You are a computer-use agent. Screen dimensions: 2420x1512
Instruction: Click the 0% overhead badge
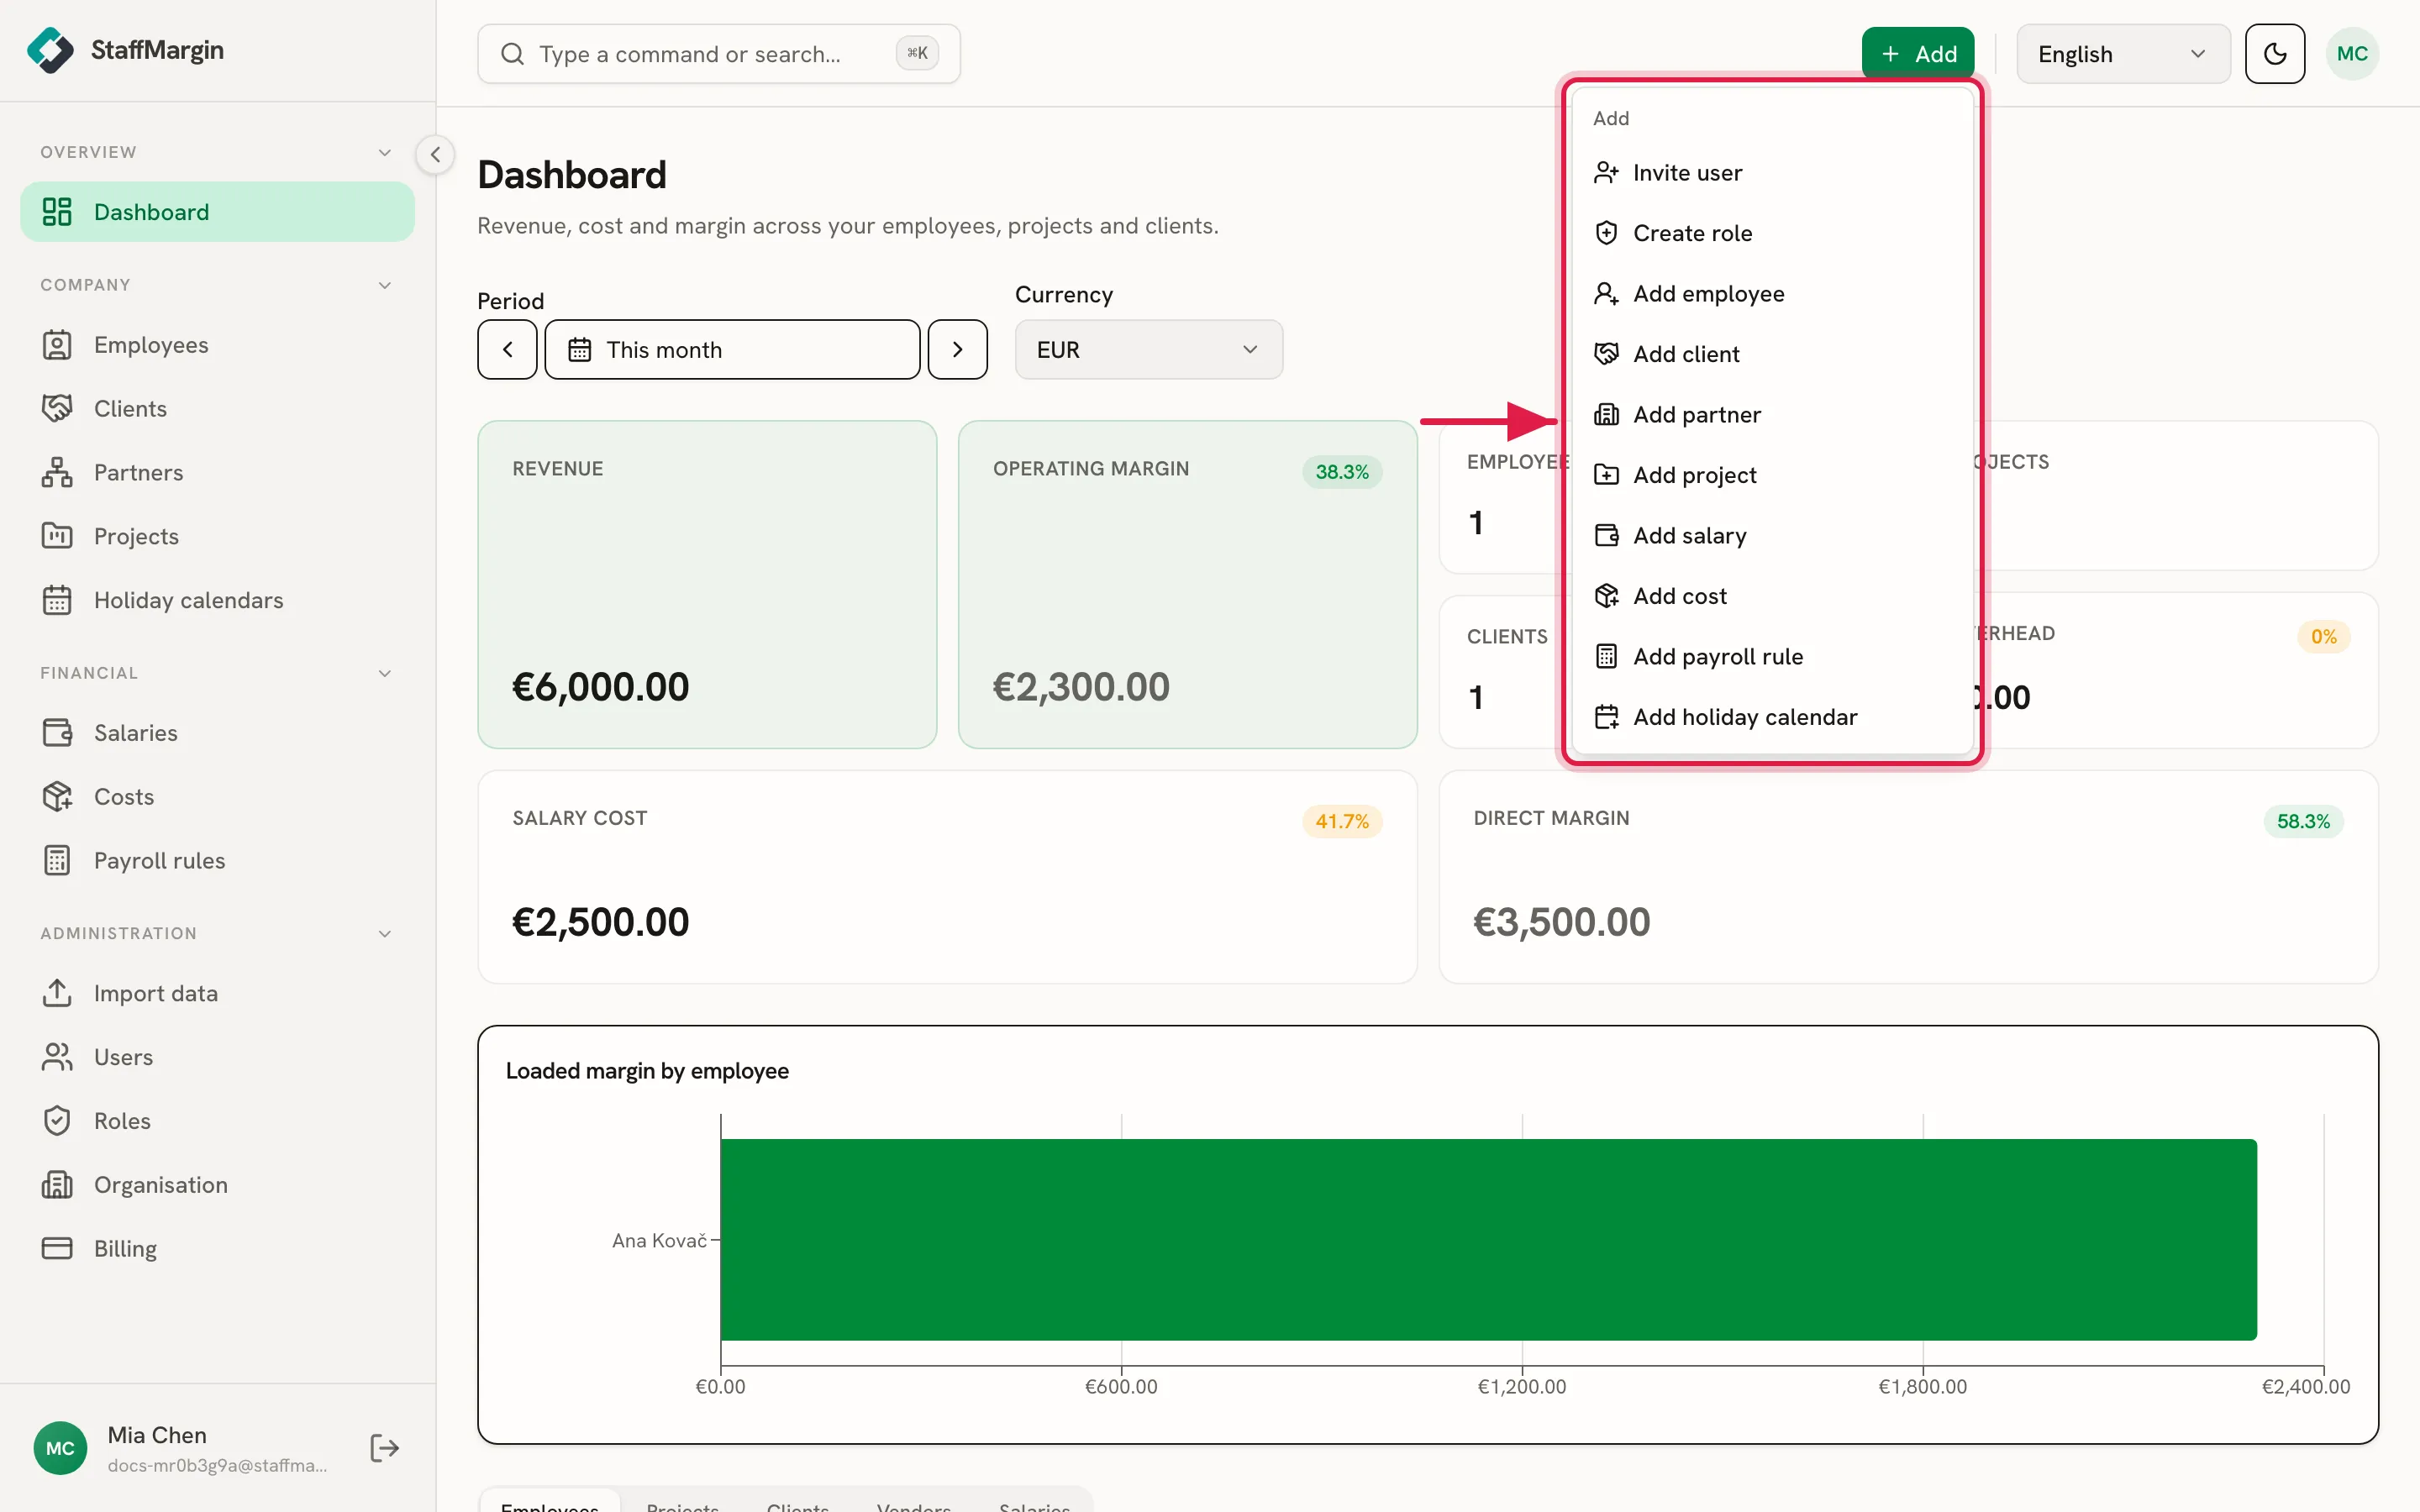point(2323,637)
